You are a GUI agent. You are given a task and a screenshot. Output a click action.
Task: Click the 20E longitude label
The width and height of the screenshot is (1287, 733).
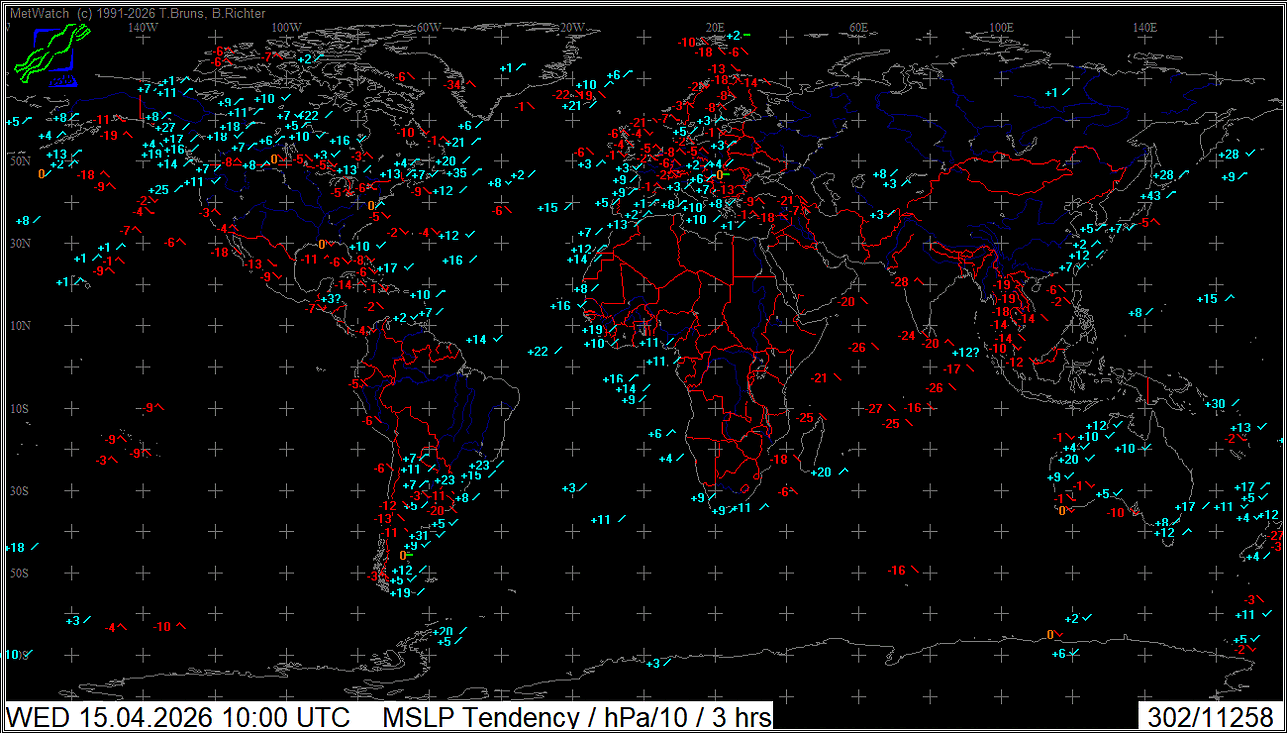point(714,27)
